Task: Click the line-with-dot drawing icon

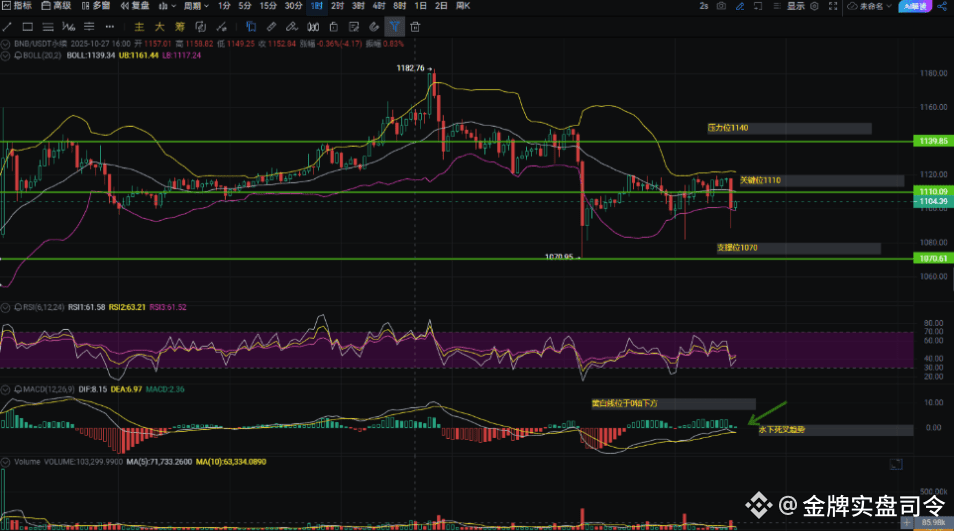Action: 221,27
